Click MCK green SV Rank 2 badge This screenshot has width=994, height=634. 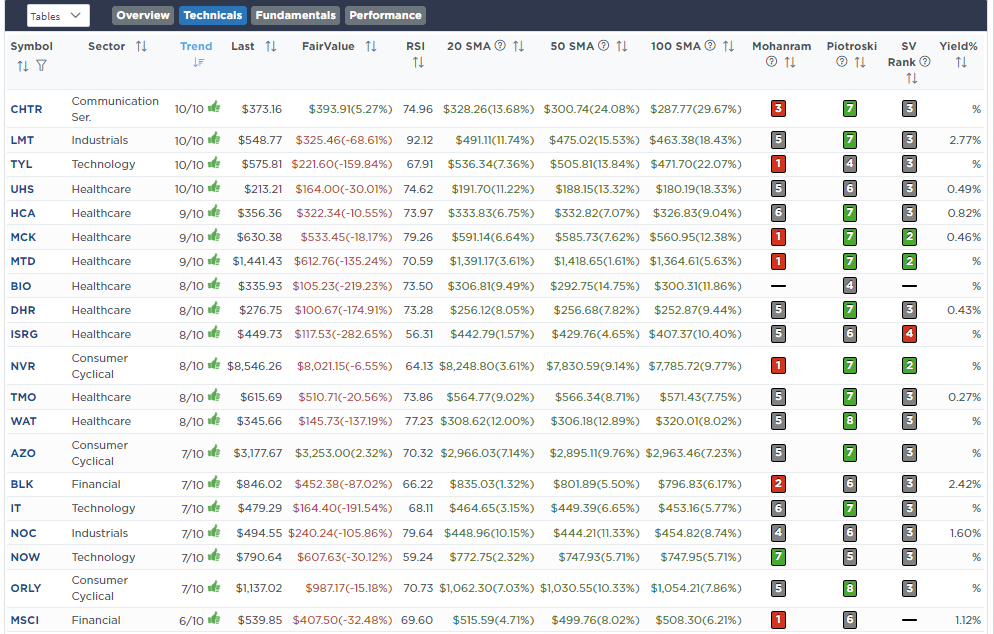909,236
